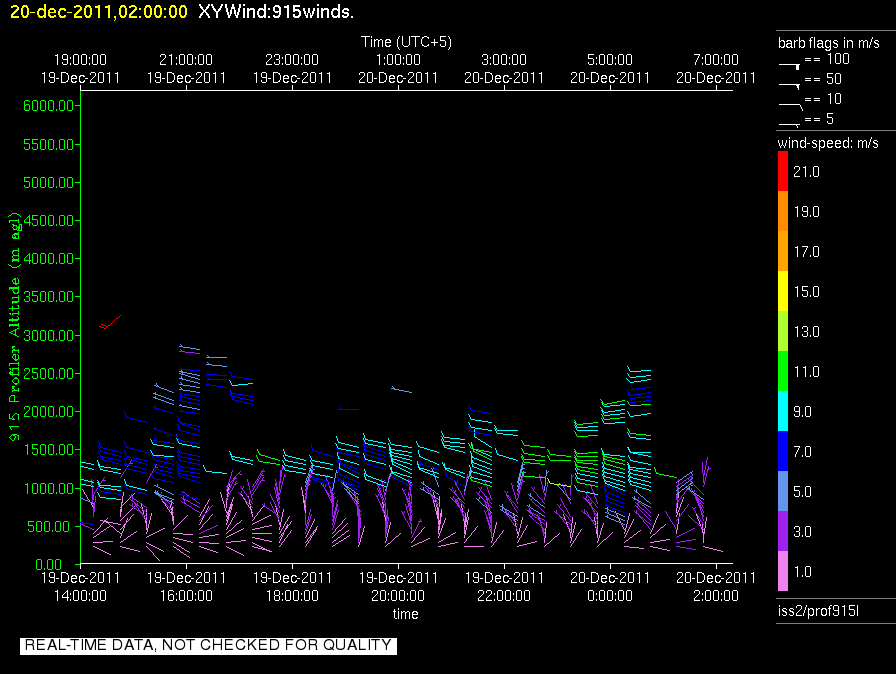This screenshot has width=896, height=674.
Task: Click the Time (UTC+5) axis title
Action: coord(406,42)
